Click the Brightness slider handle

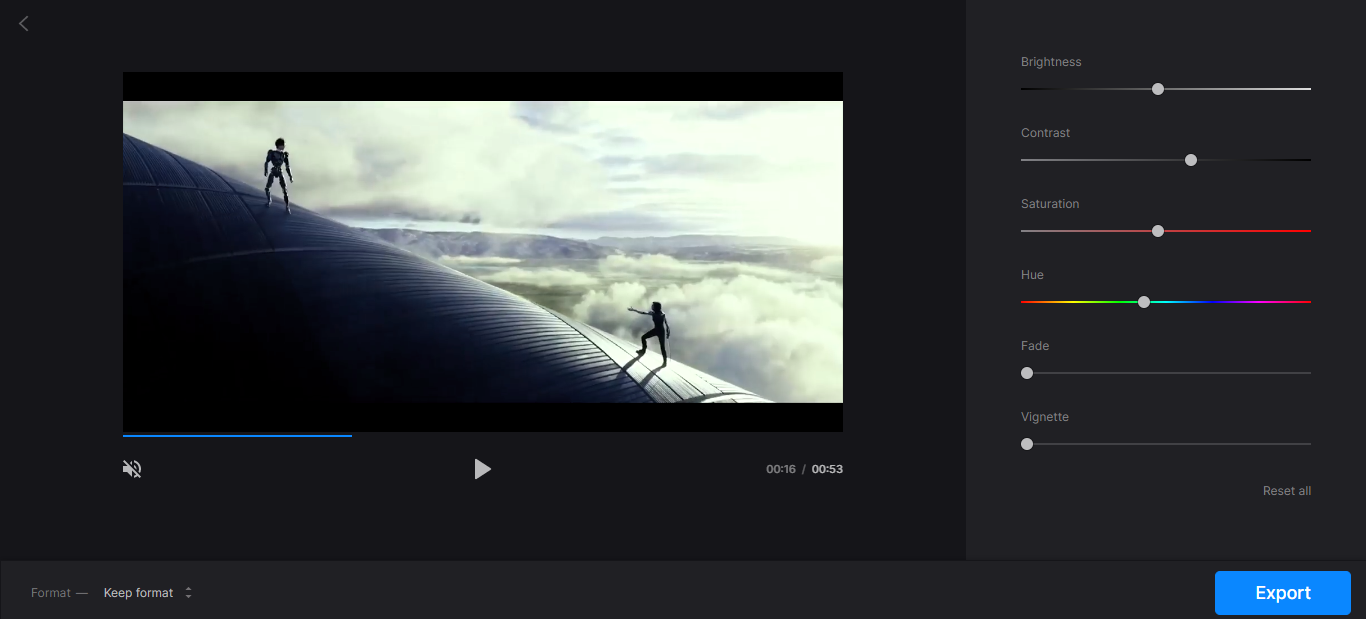click(x=1158, y=89)
